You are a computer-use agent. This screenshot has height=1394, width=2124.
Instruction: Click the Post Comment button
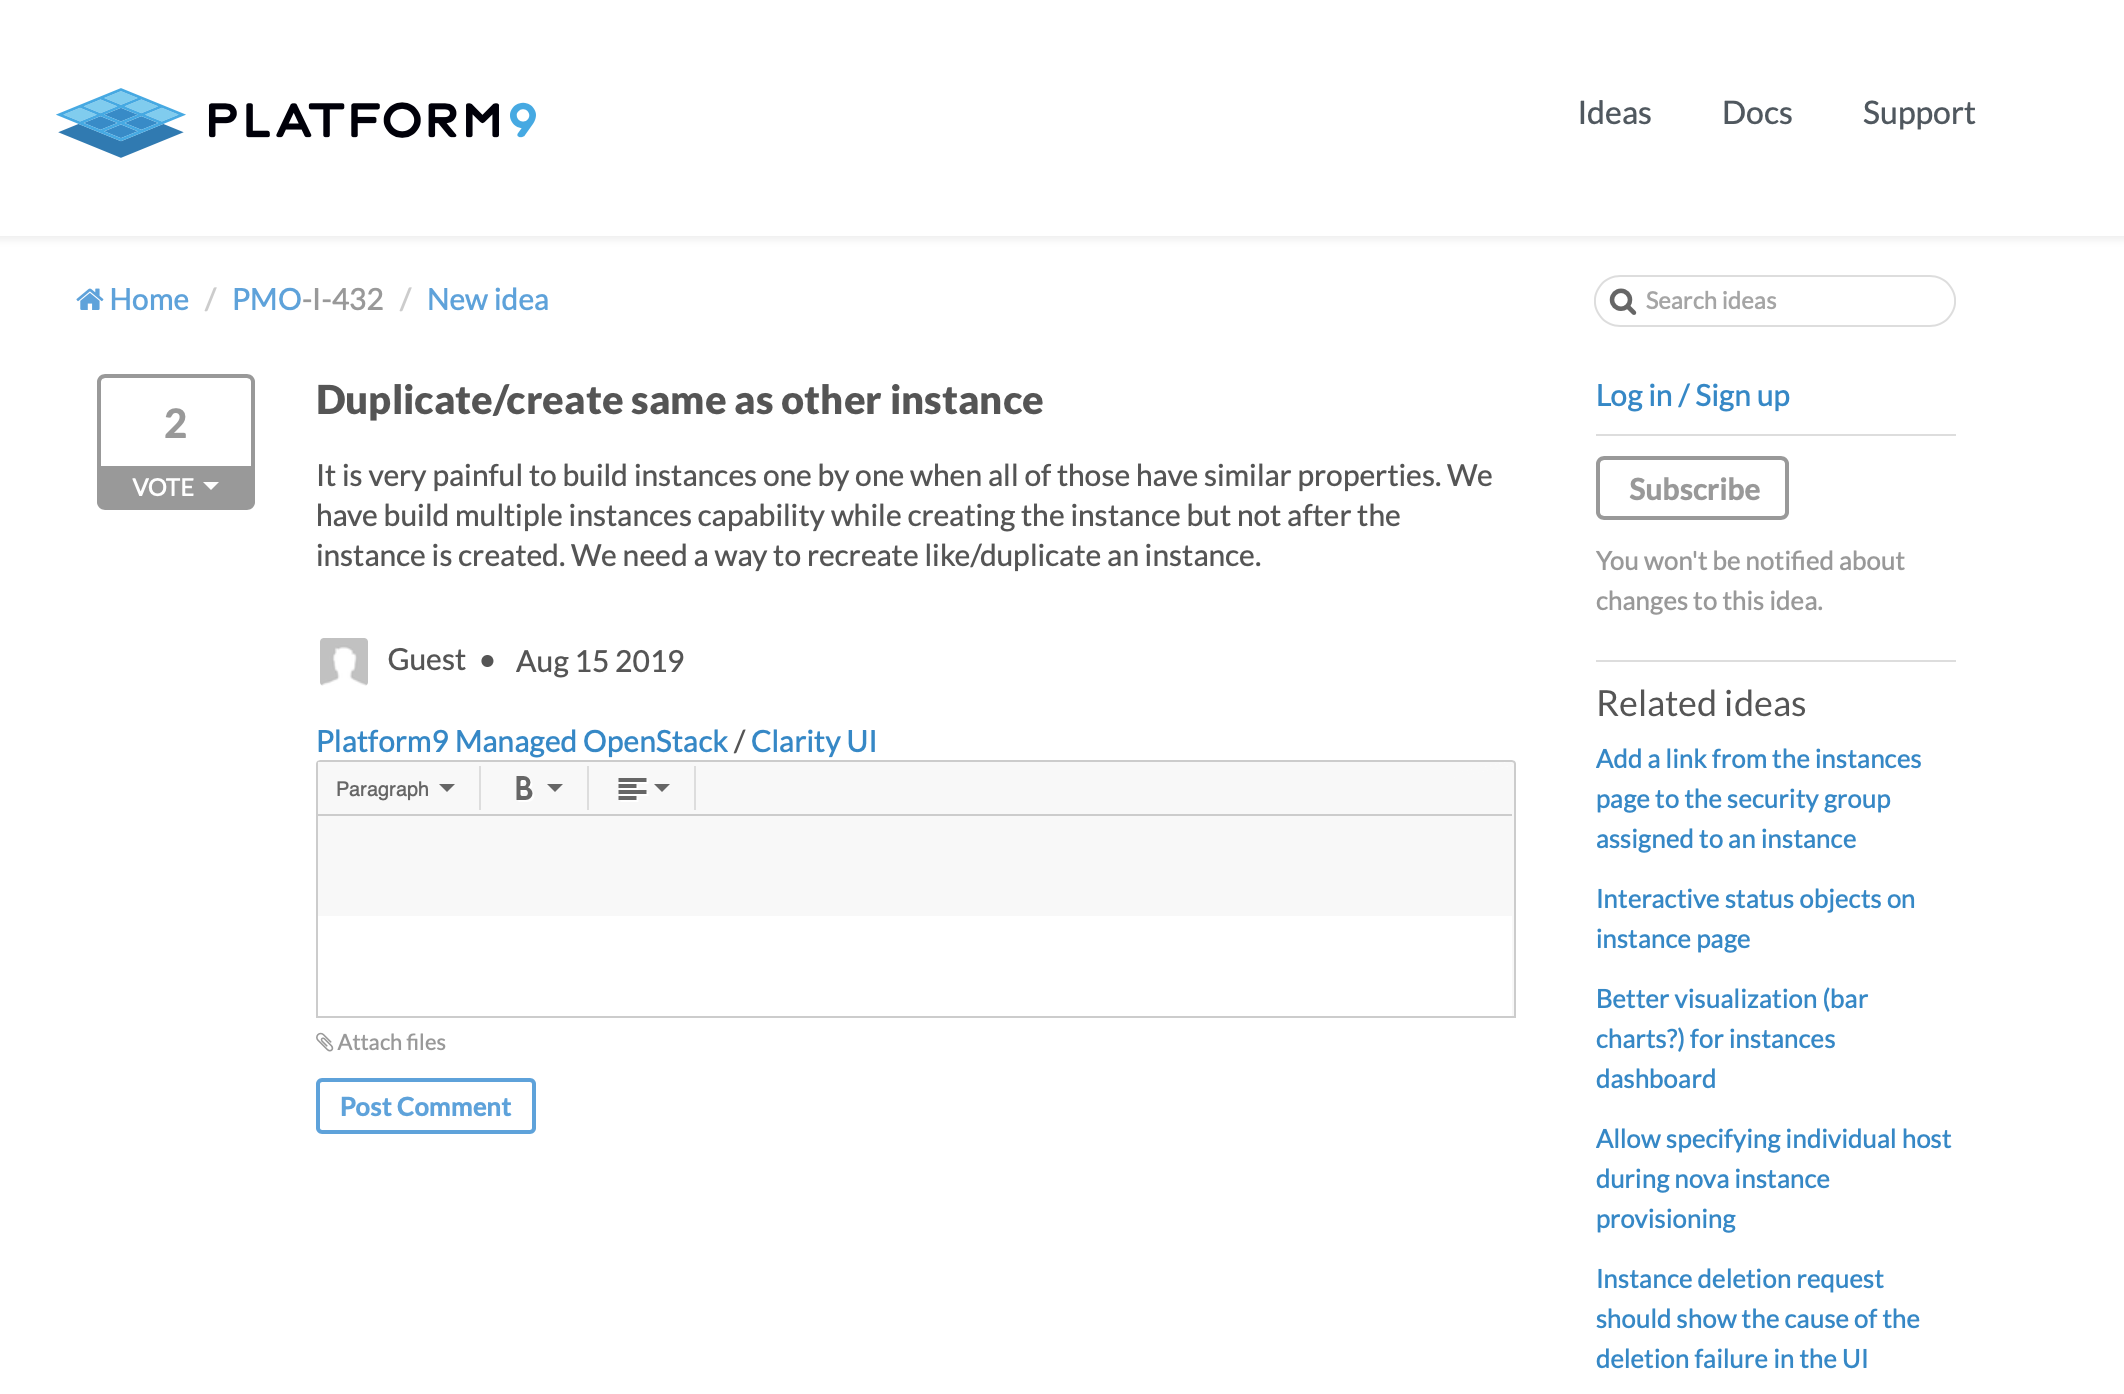426,1106
